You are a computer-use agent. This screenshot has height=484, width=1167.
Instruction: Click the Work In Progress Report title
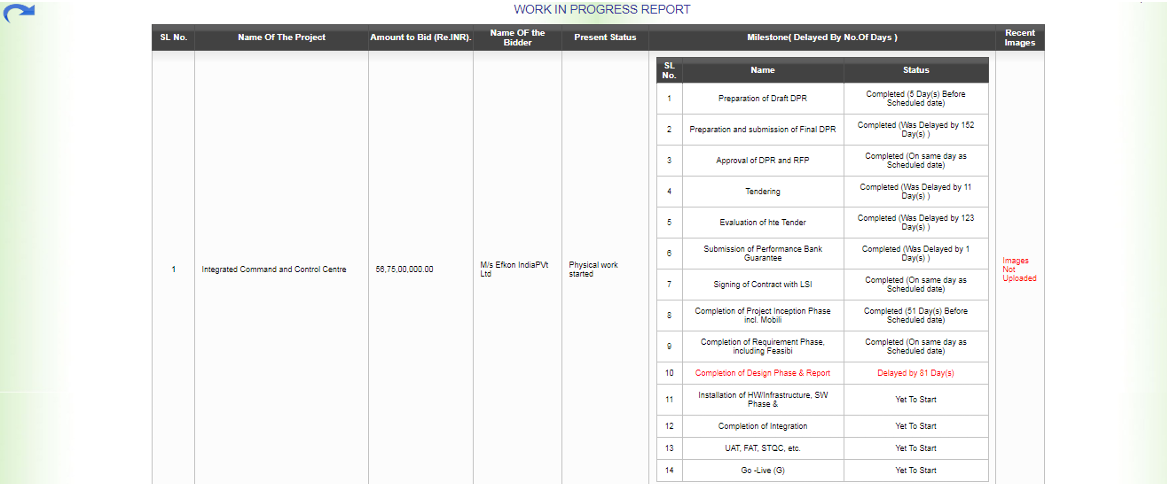click(x=602, y=9)
